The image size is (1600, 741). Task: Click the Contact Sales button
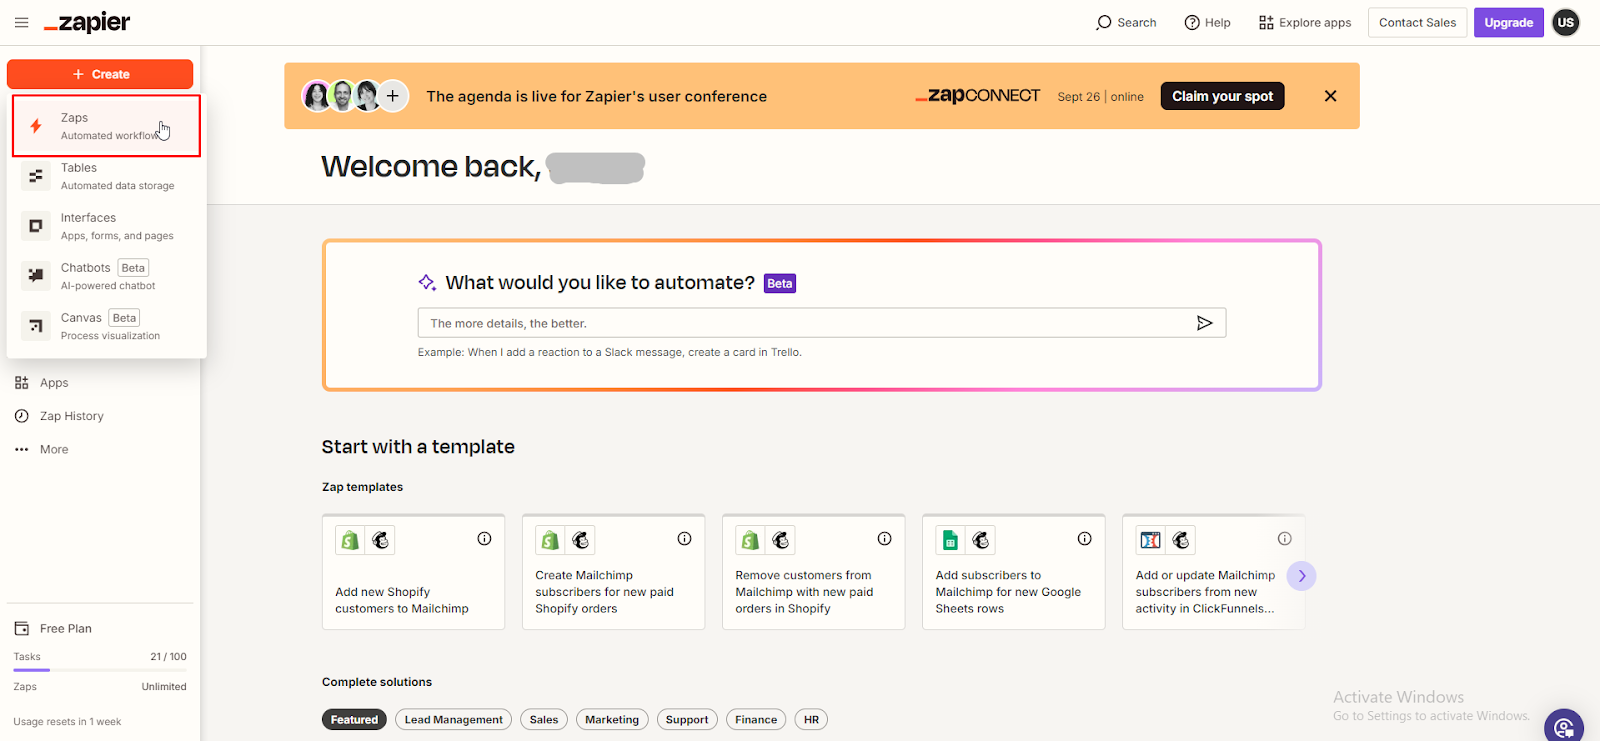click(x=1417, y=22)
